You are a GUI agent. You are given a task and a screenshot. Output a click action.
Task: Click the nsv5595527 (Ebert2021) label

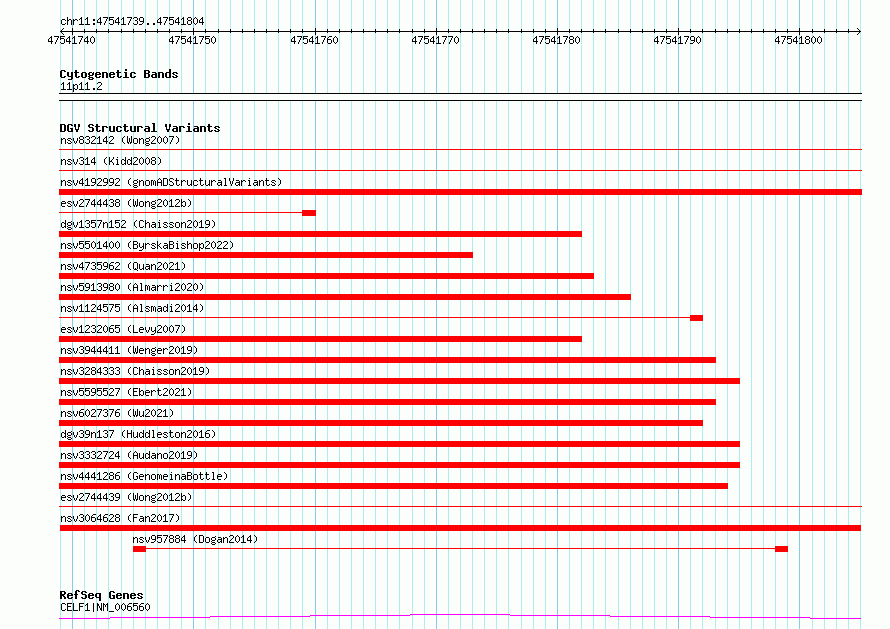[x=126, y=392]
